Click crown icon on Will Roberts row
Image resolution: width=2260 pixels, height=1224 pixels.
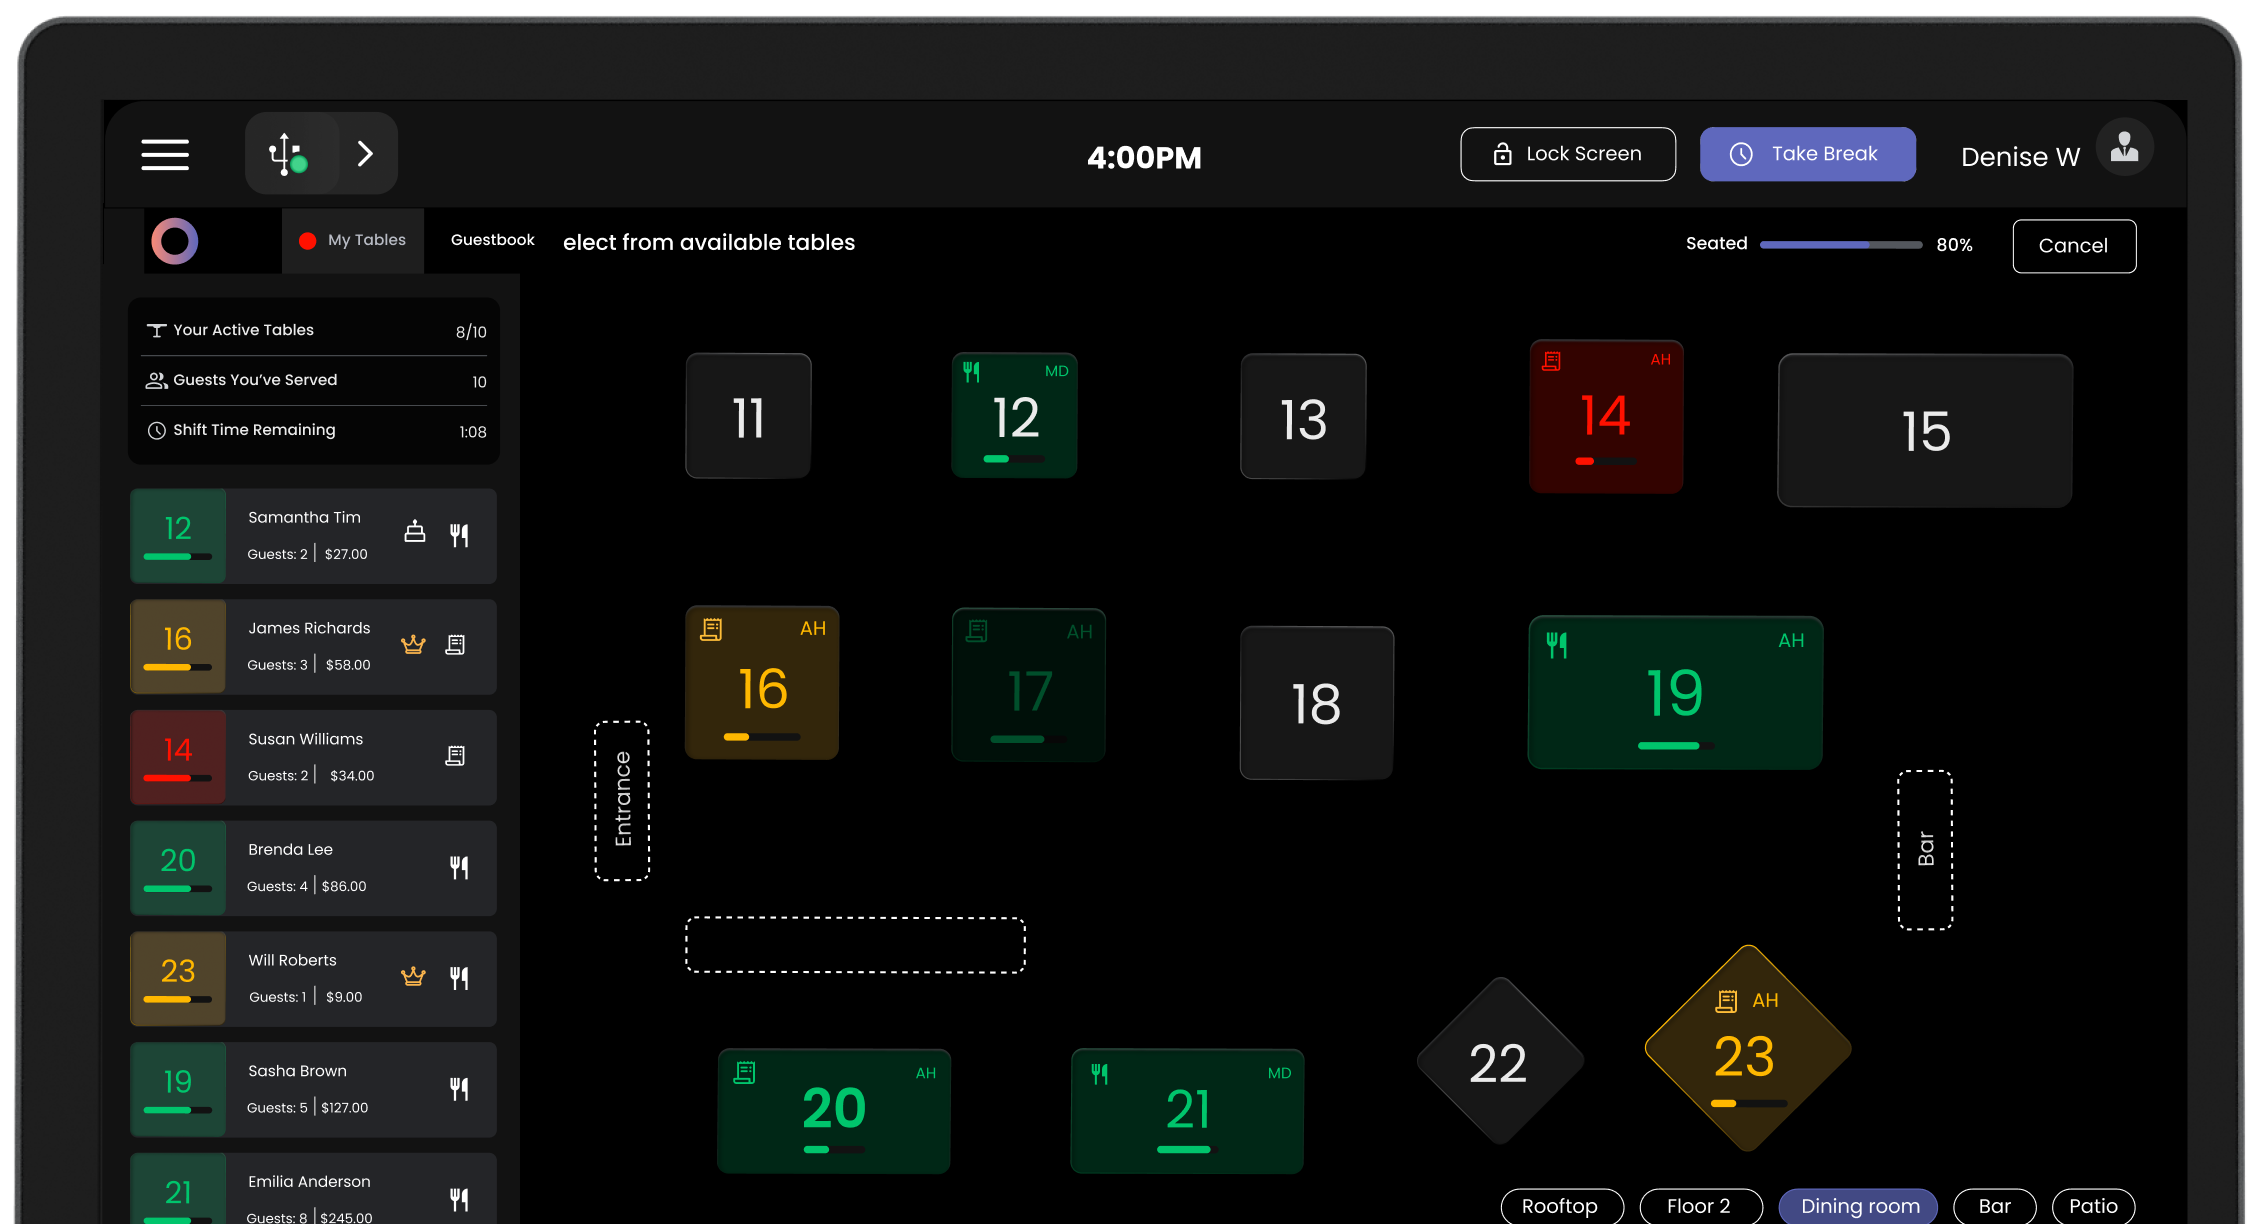pos(413,977)
